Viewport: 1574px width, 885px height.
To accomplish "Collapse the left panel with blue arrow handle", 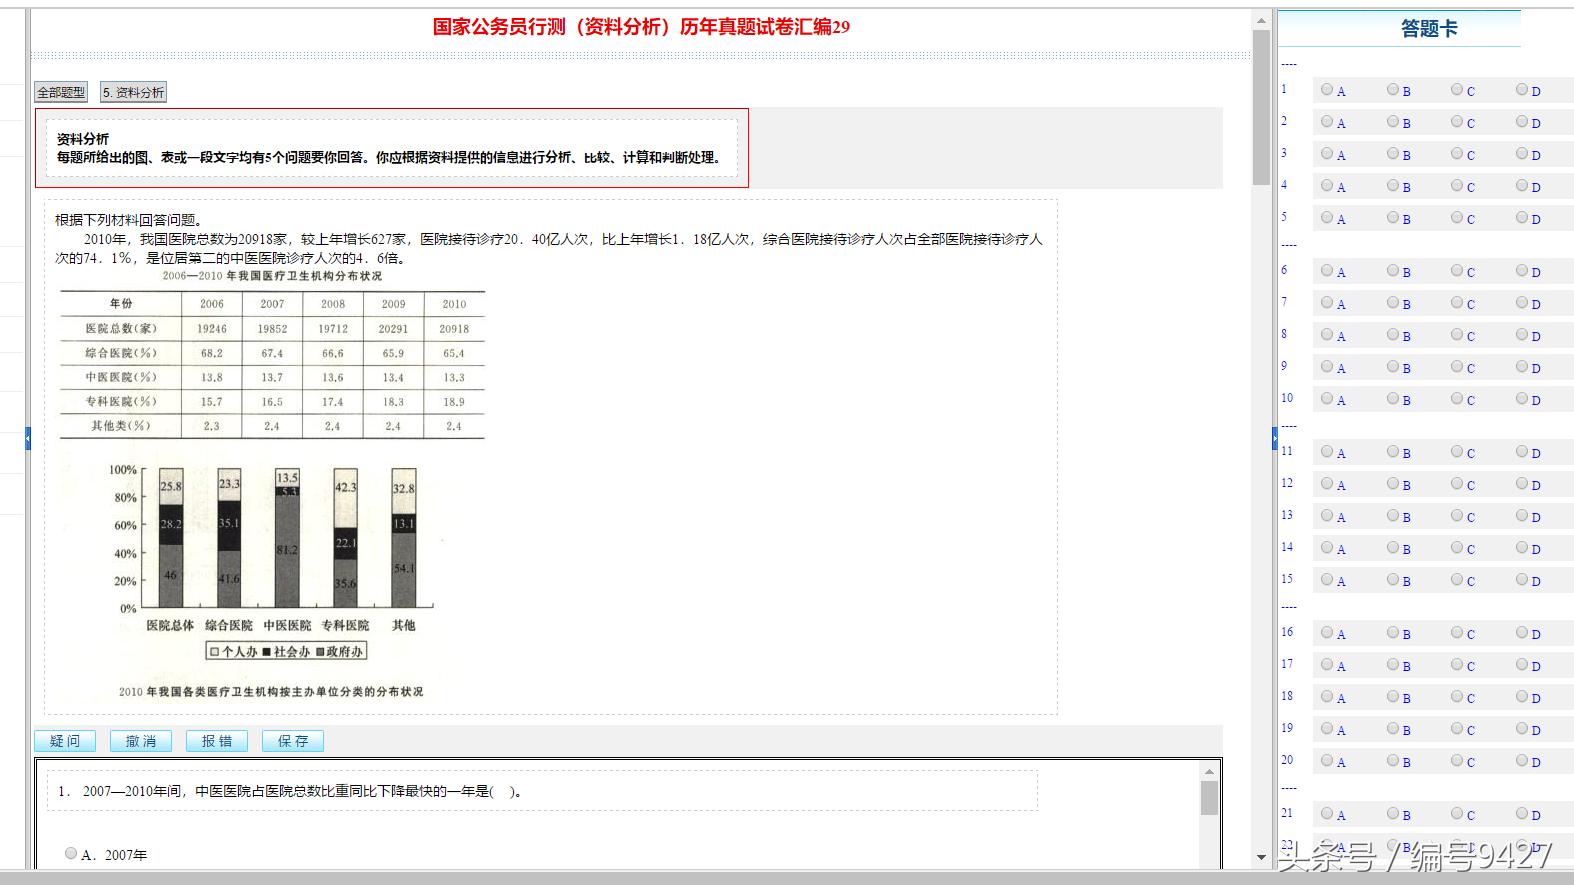I will pyautogui.click(x=28, y=438).
